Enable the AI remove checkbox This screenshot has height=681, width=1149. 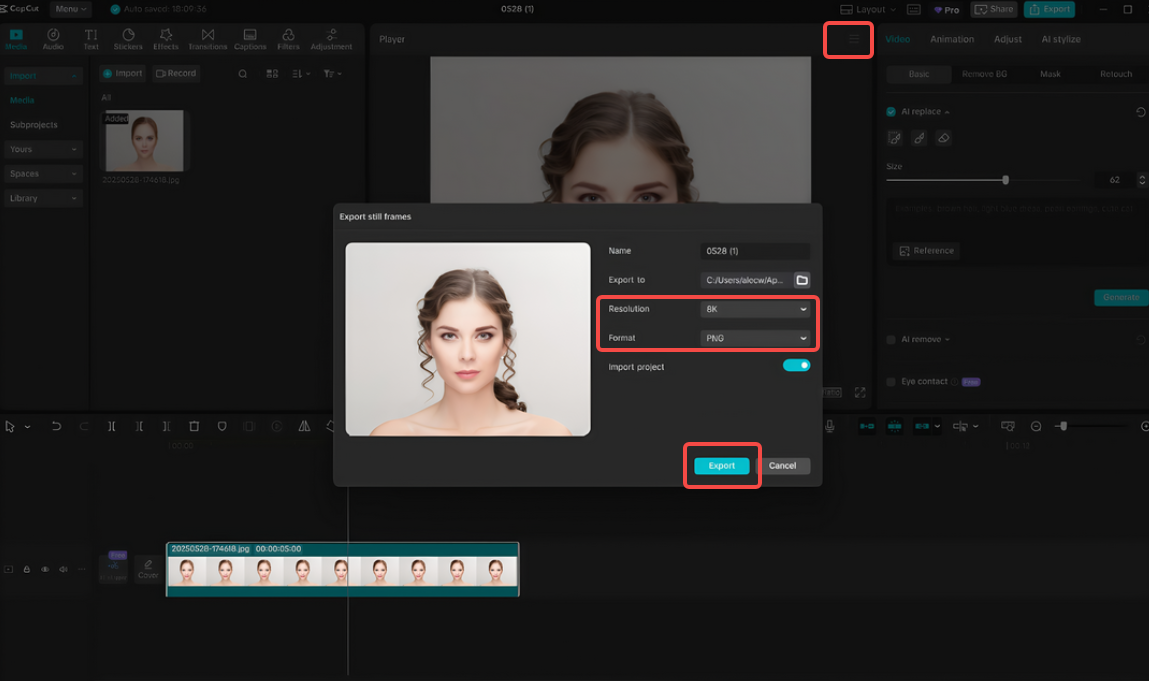click(891, 340)
